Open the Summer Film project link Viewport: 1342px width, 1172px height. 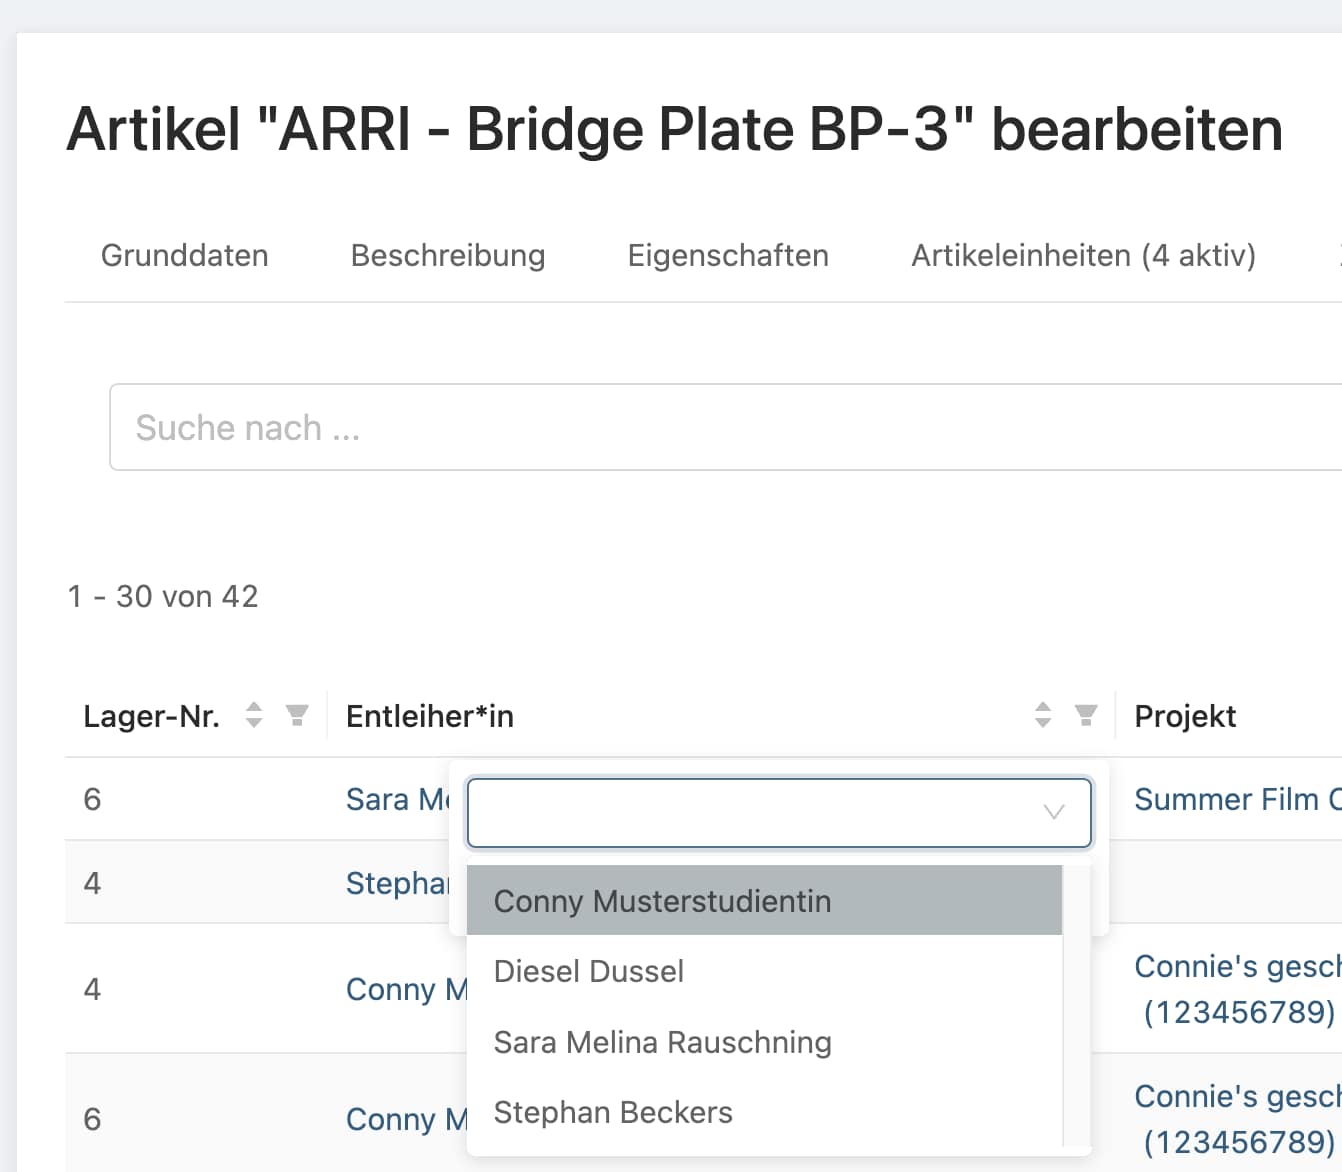[x=1237, y=799]
